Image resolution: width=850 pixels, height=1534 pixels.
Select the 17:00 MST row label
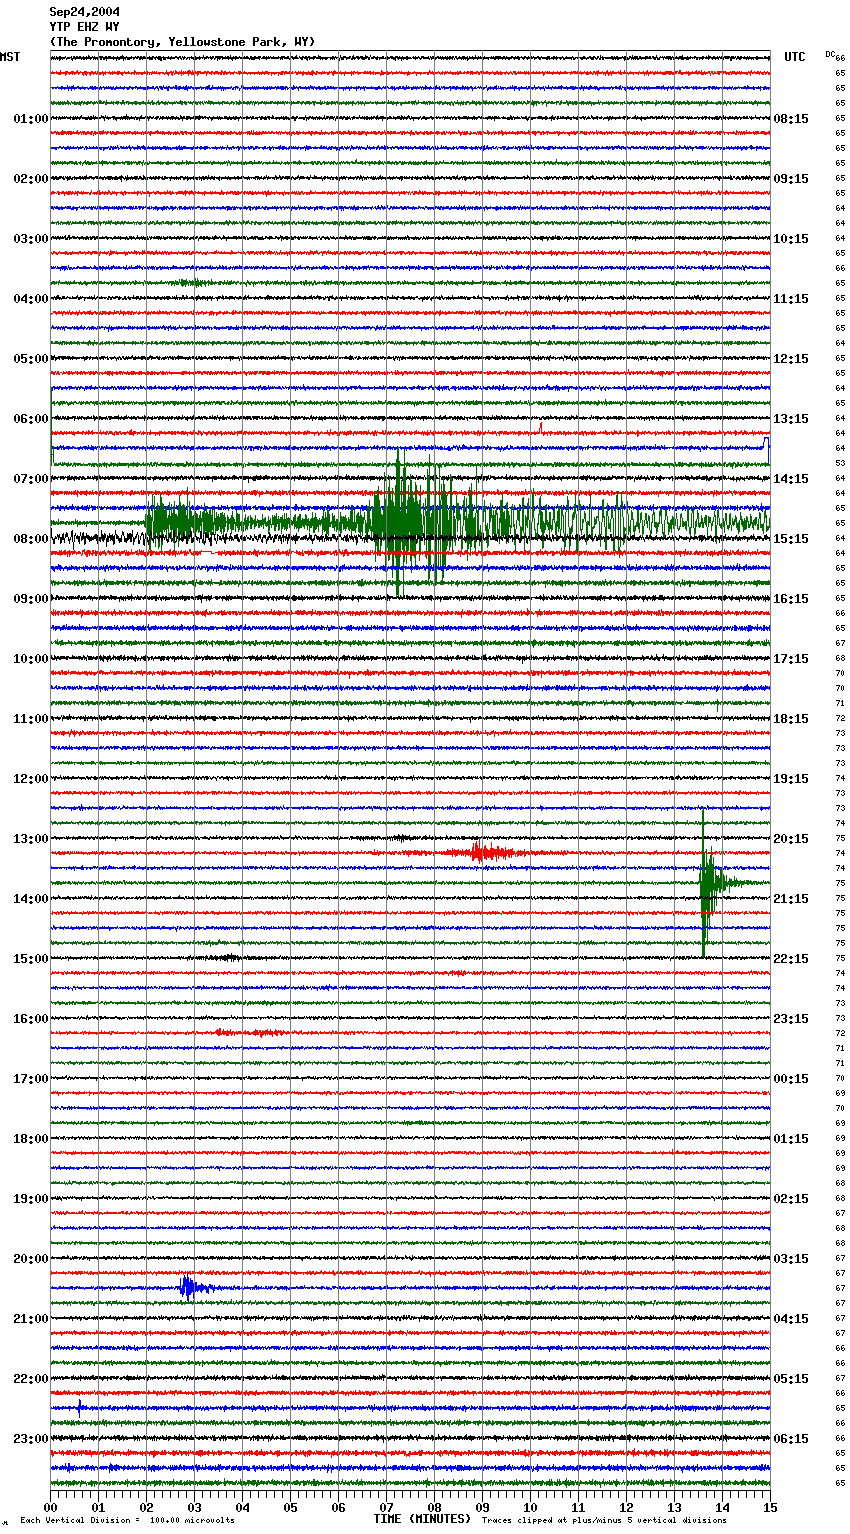(31, 1079)
